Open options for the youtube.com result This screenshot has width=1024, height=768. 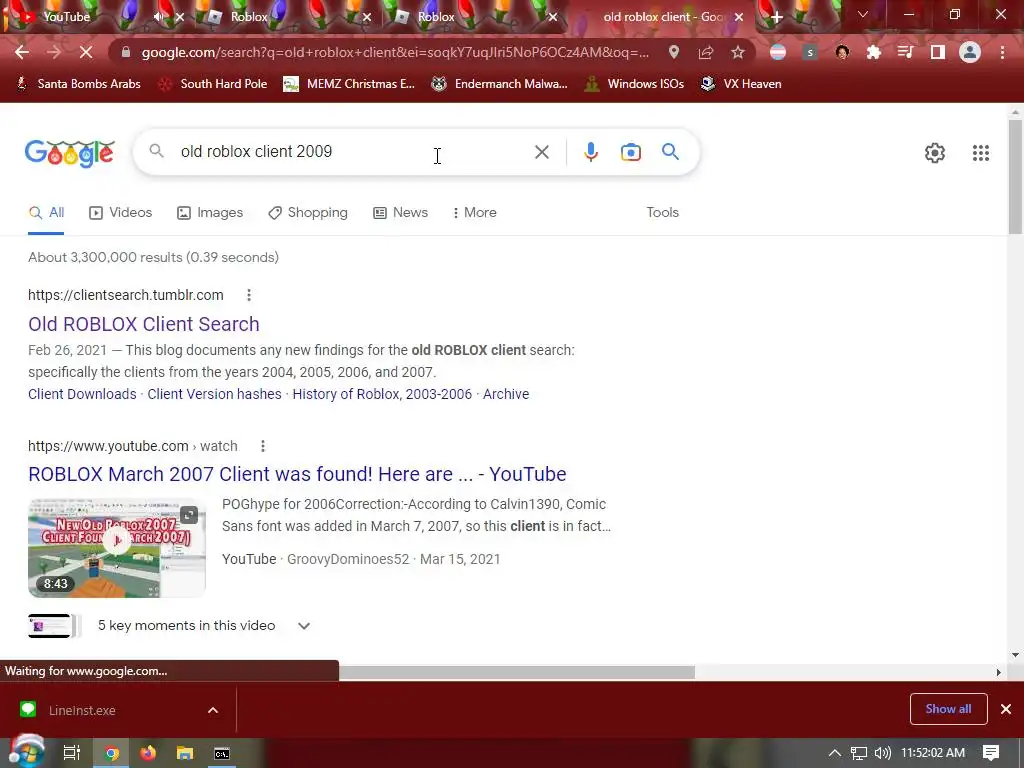tap(263, 446)
